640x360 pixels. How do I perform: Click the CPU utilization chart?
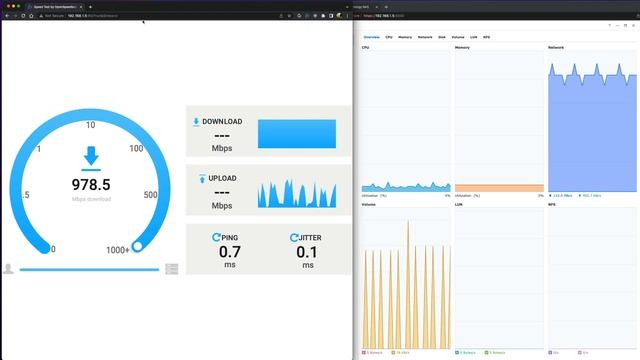406,121
